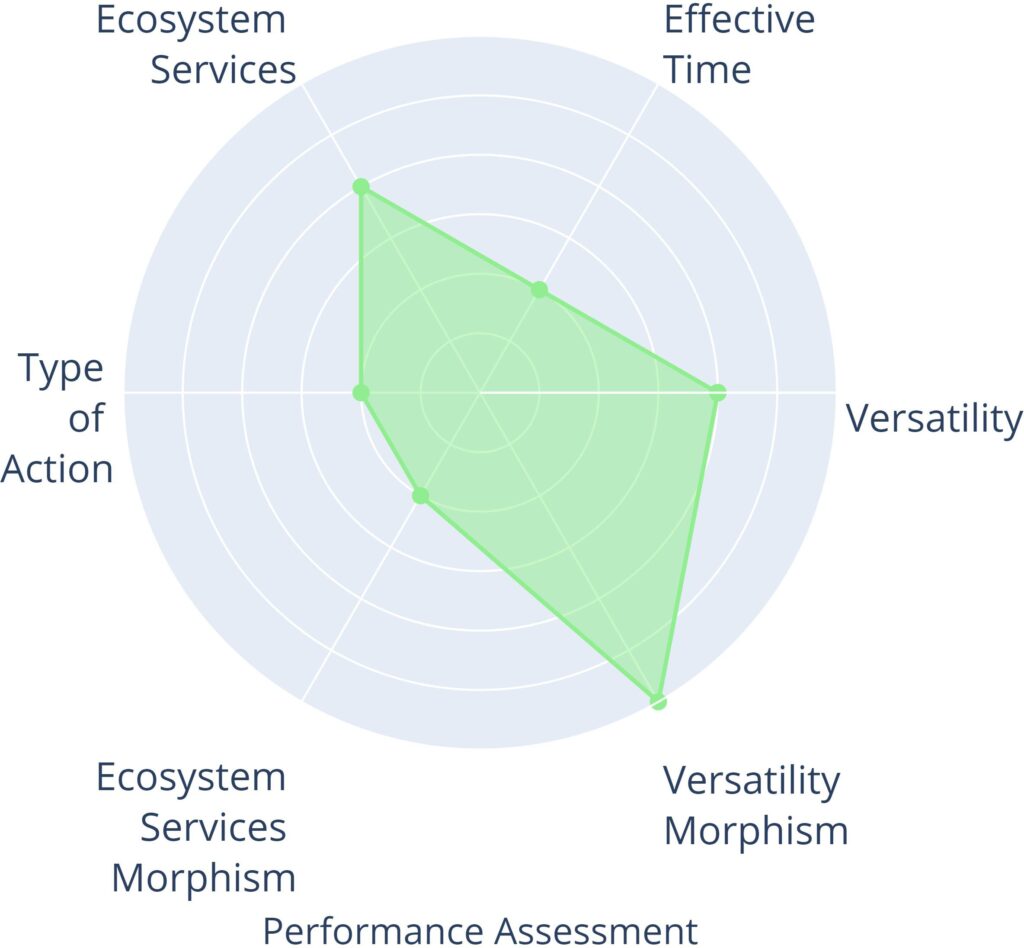Click the Effective Time data point

pos(539,290)
